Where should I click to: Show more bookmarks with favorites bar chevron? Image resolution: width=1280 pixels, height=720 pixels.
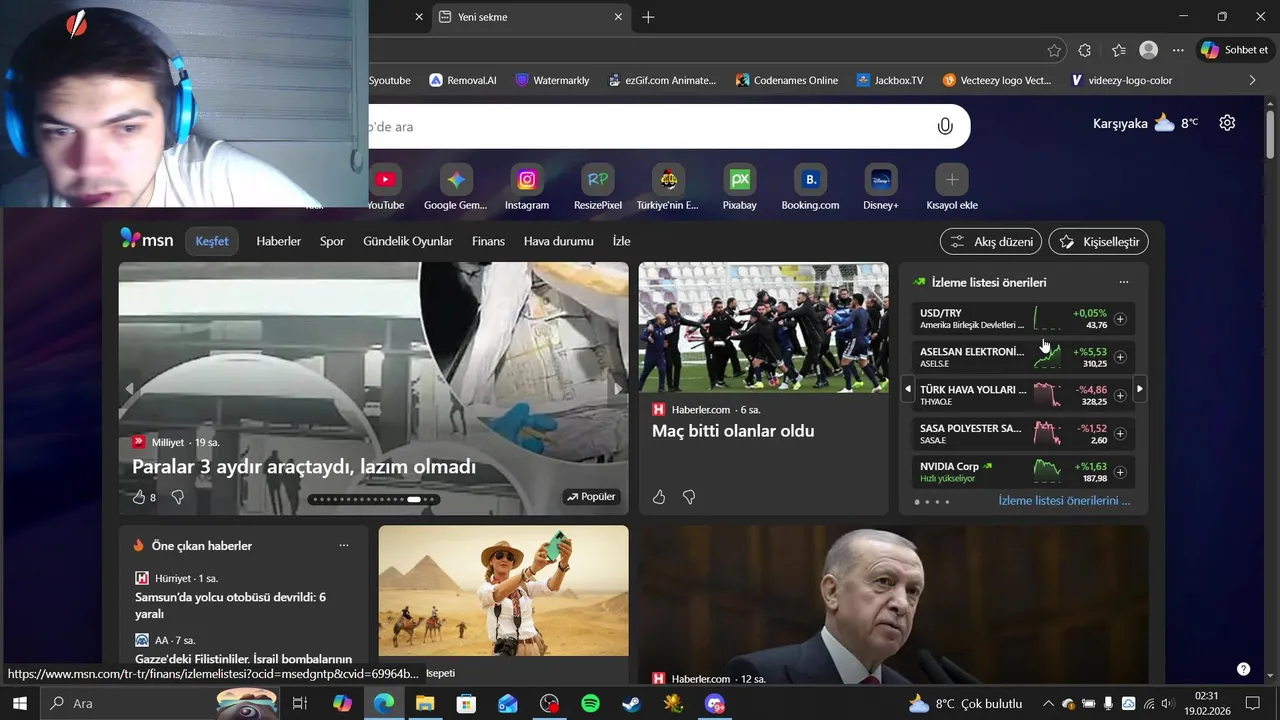point(1252,80)
